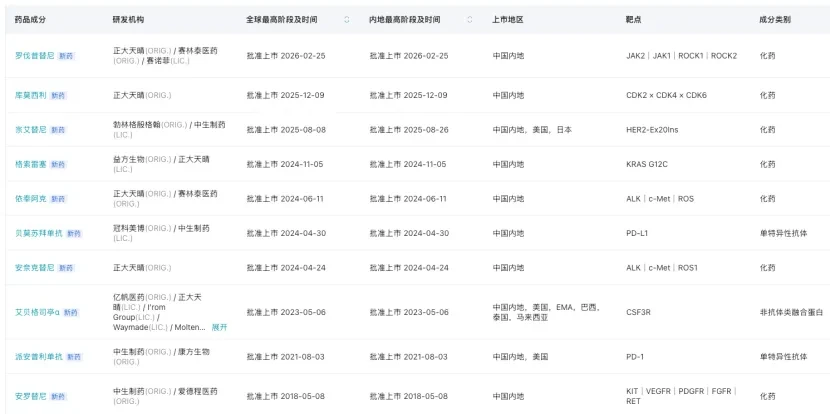The height and width of the screenshot is (414, 830).
Task: Click the 新药 badge beside 安罗替尼
Action: [x=58, y=397]
